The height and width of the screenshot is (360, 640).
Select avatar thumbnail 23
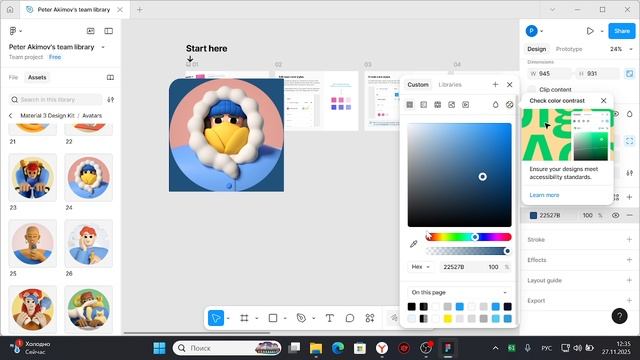[33, 178]
